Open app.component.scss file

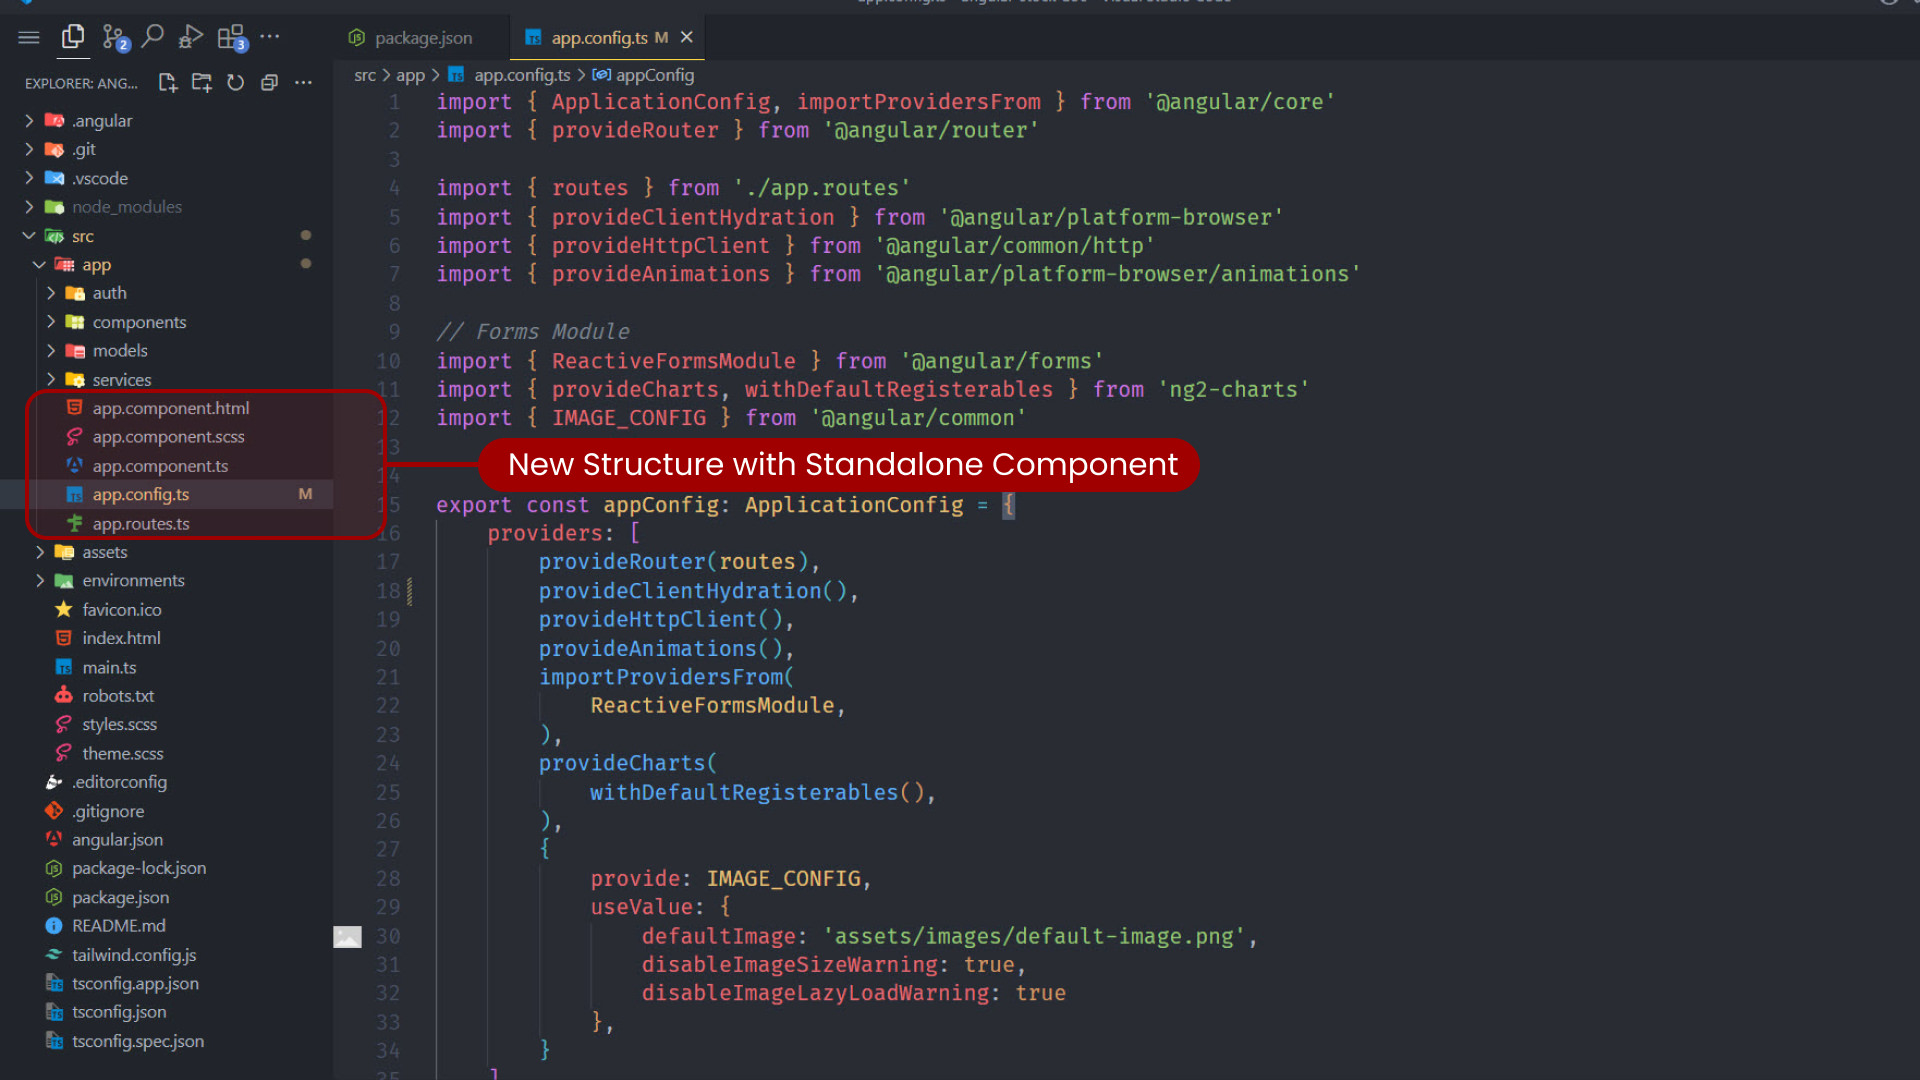(x=168, y=437)
